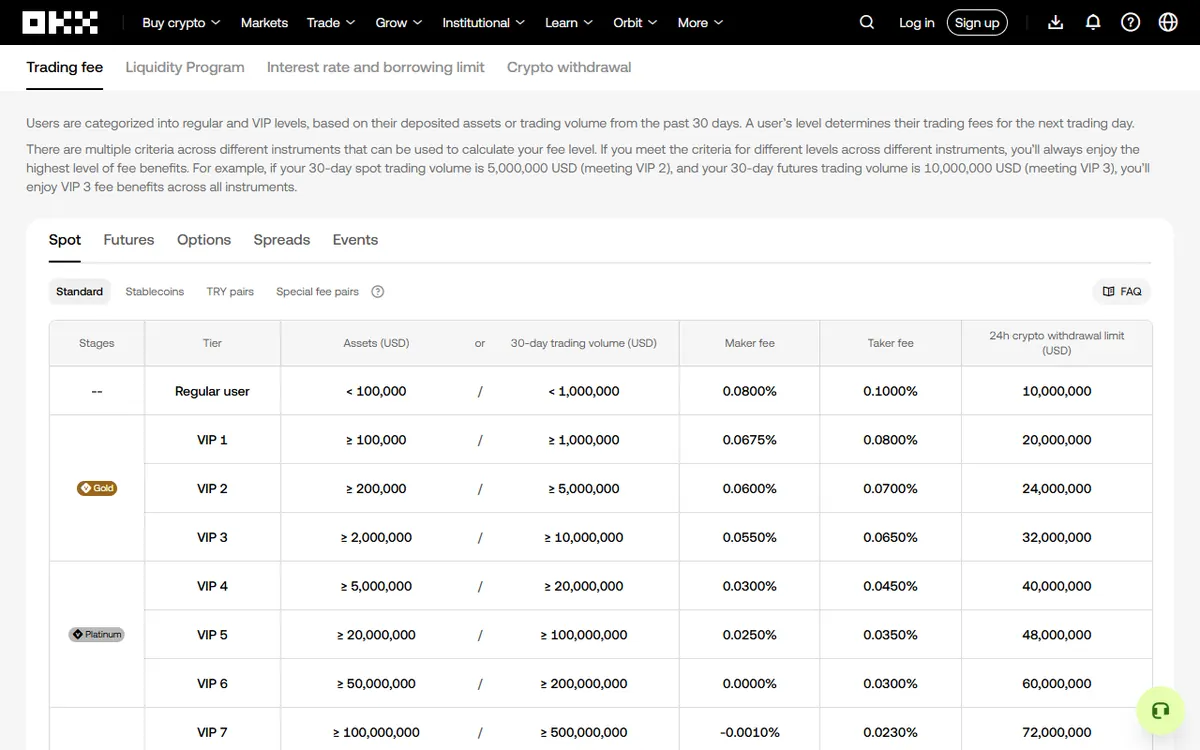Go to the Markets page
This screenshot has height=750, width=1200.
pos(264,22)
